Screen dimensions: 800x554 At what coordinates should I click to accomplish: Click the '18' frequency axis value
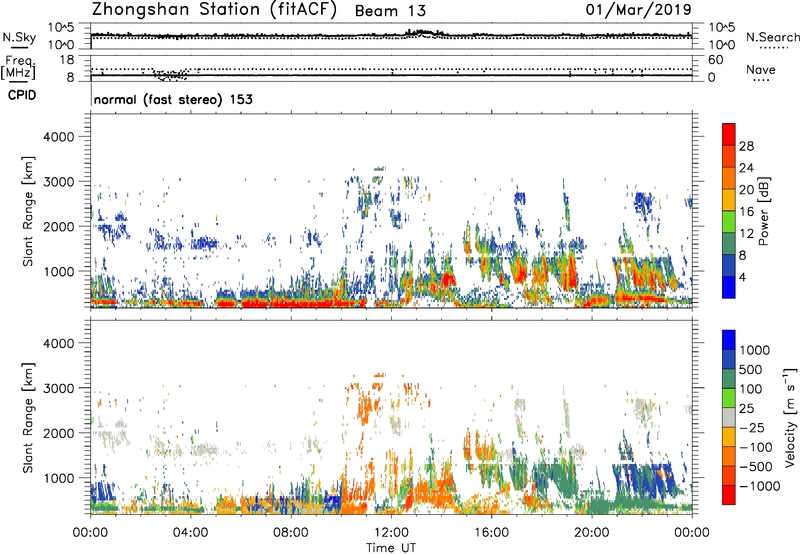coord(67,60)
